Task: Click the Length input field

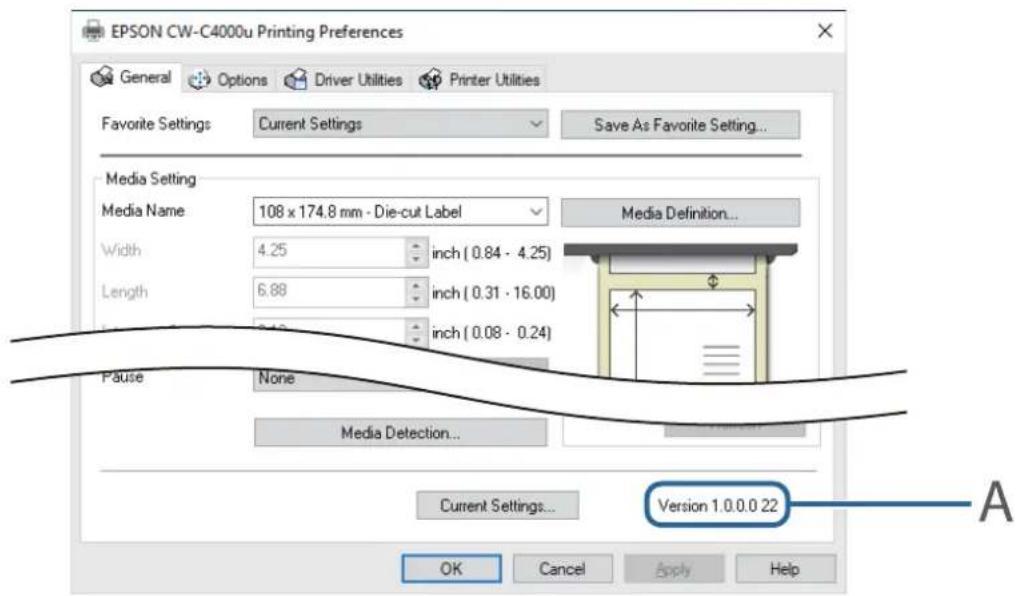Action: [x=329, y=292]
